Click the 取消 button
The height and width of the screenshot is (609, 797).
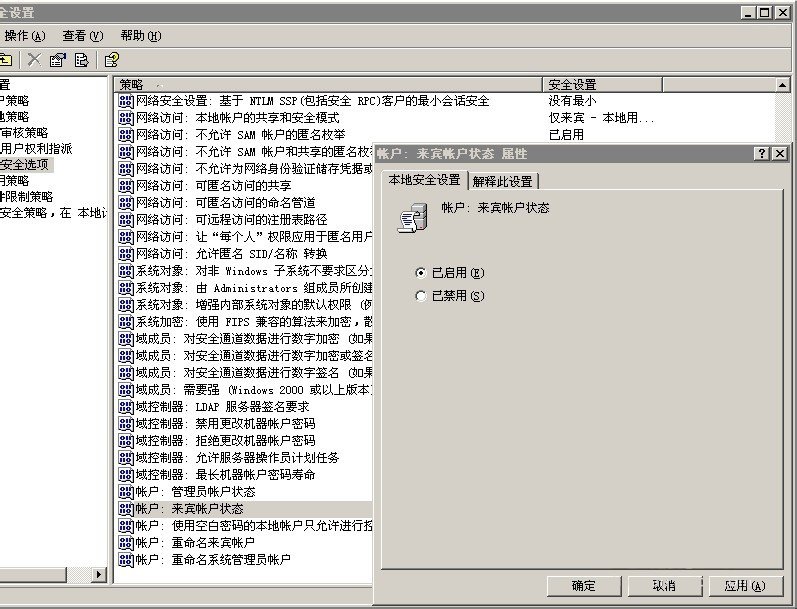(x=664, y=586)
